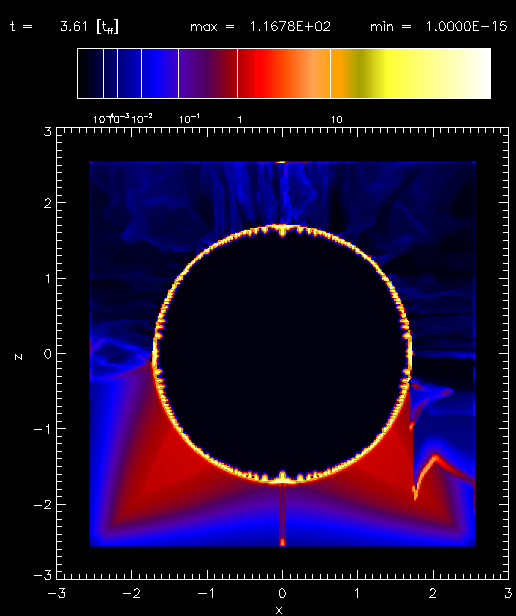Click the purple section of the colorbar
The image size is (516, 616).
tap(200, 73)
